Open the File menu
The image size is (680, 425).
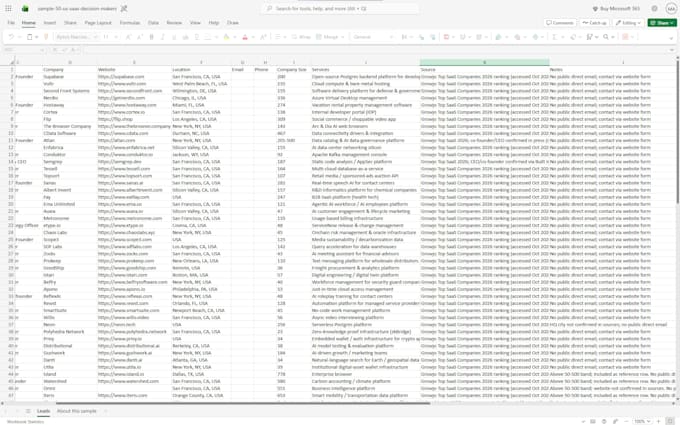(11, 23)
